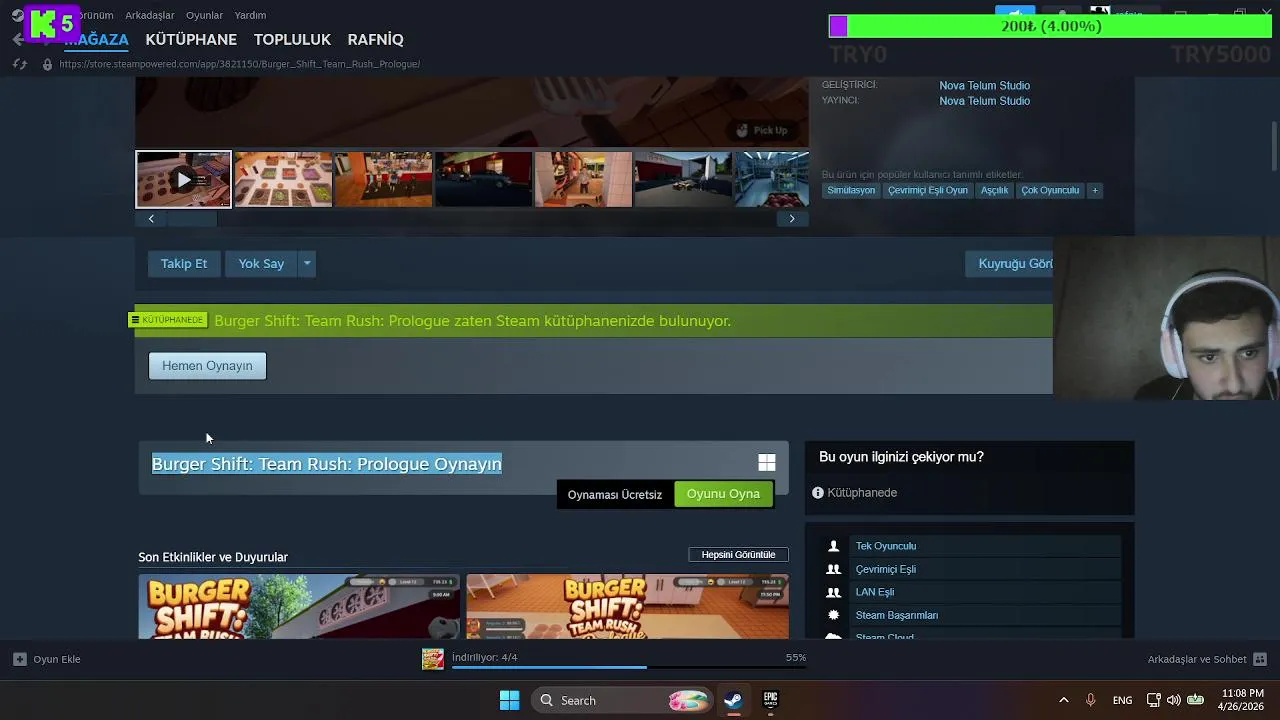Switch to the KÜTÜPHANE tab
Image resolution: width=1280 pixels, height=720 pixels.
[191, 39]
